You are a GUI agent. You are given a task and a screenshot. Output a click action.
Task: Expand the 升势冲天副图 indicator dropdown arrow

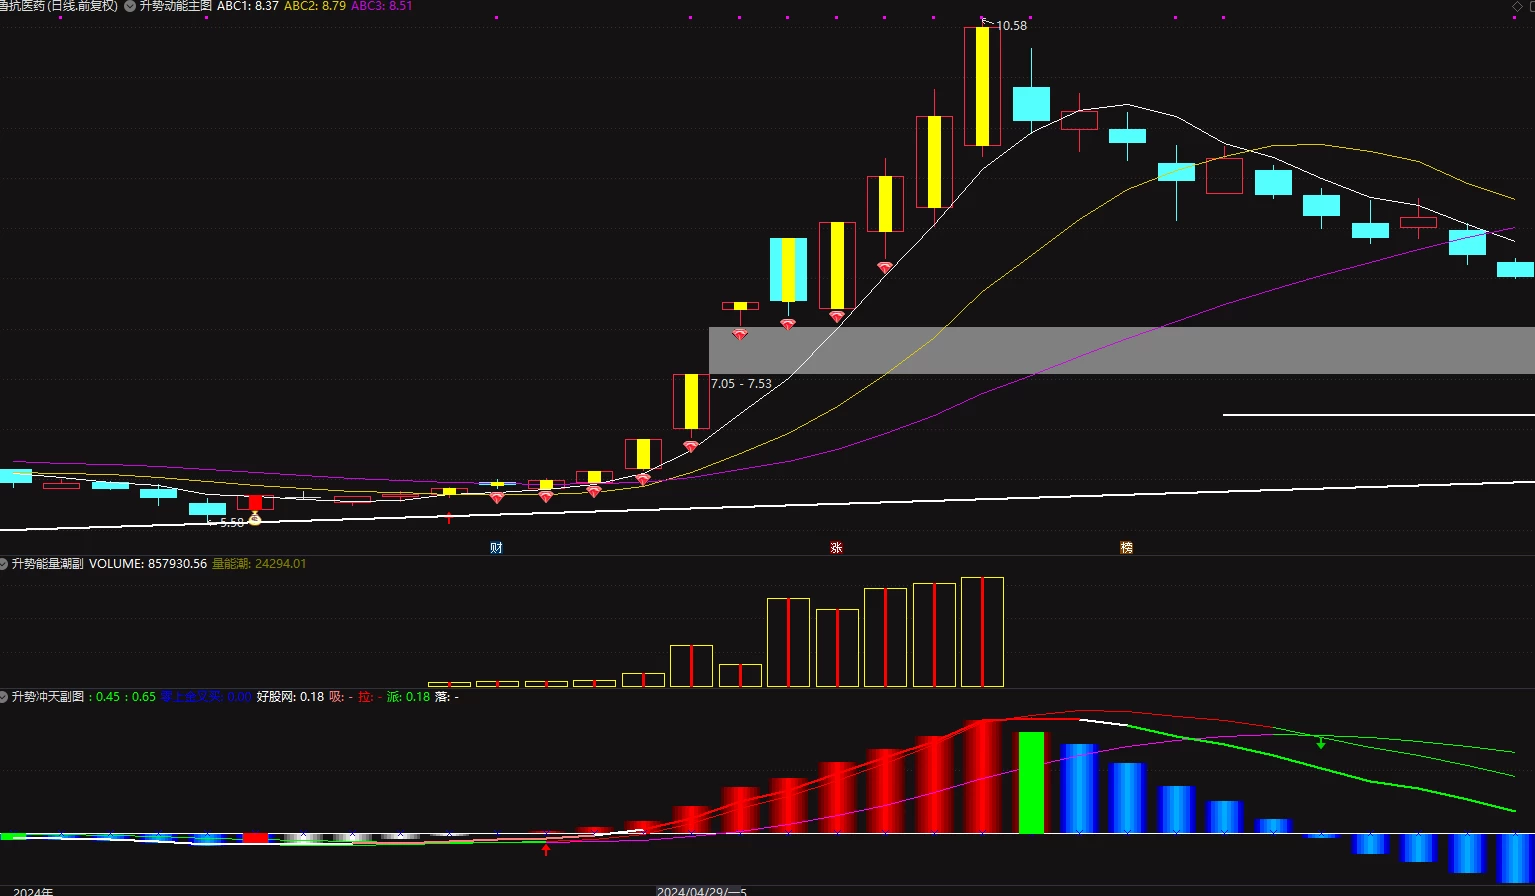(x=4, y=697)
